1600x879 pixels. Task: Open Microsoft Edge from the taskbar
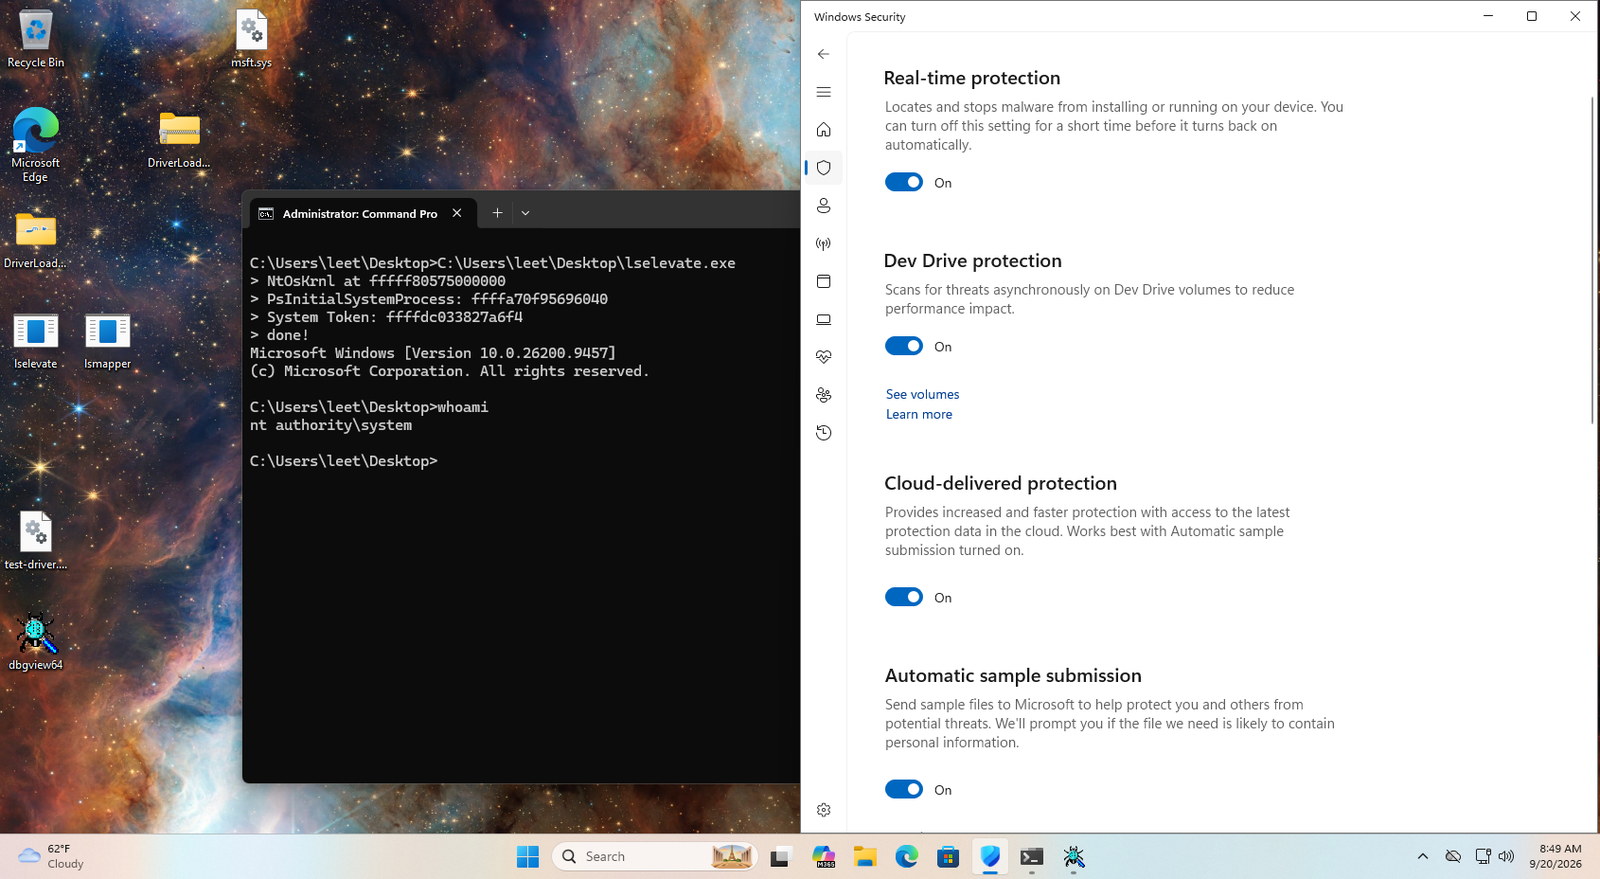[907, 856]
